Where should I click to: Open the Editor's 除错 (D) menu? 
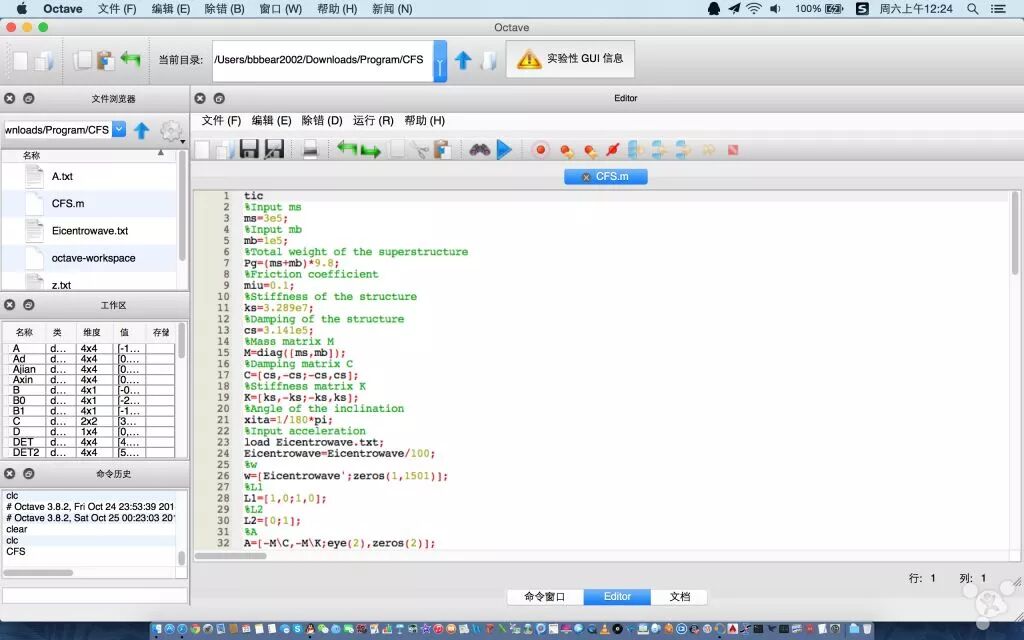click(x=322, y=121)
